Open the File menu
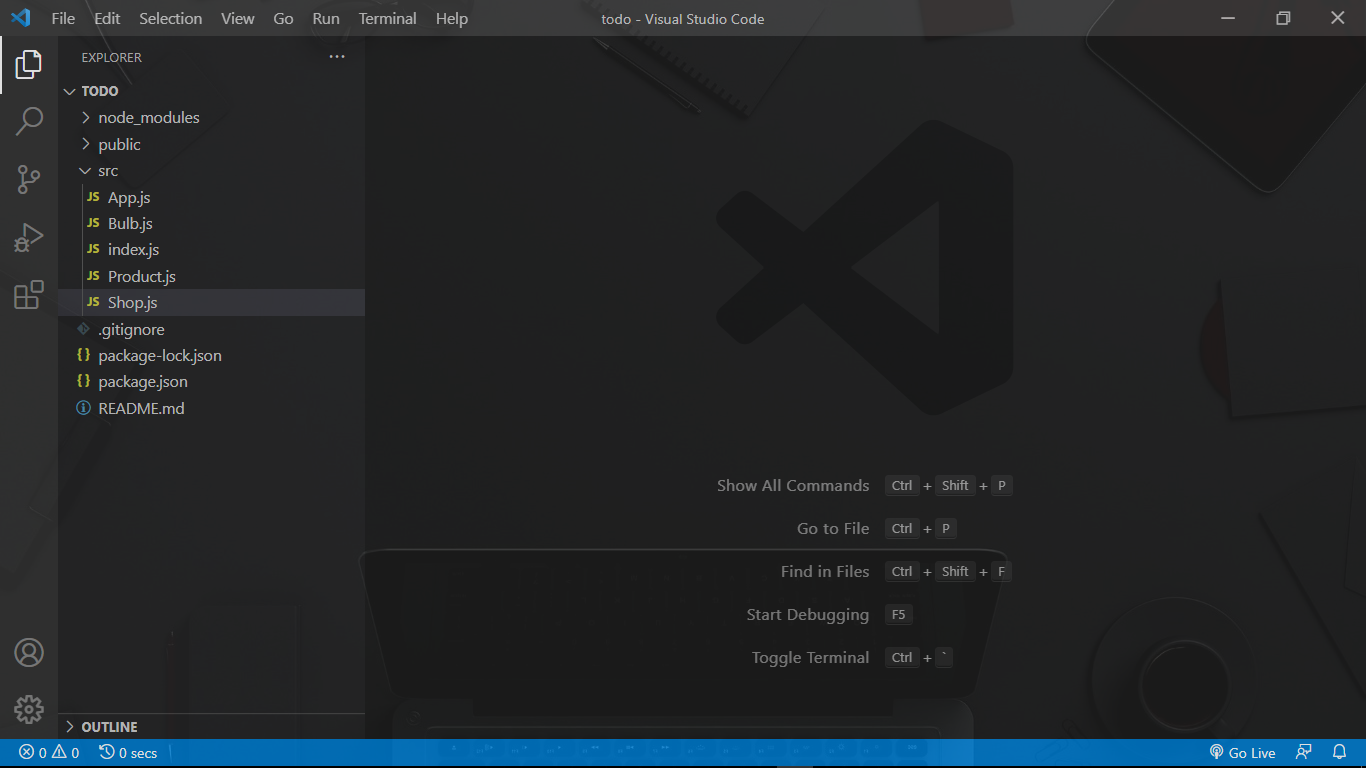Image resolution: width=1366 pixels, height=768 pixels. coord(63,18)
